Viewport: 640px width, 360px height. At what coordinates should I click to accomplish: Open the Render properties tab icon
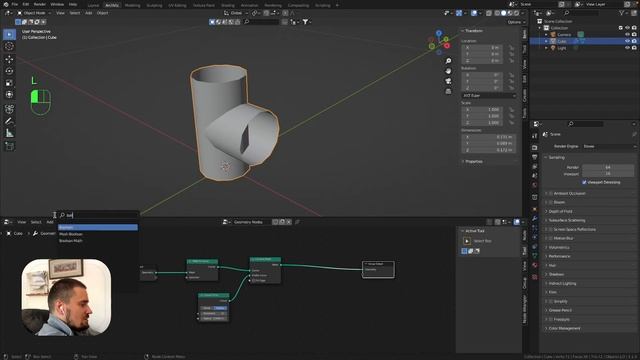535,147
